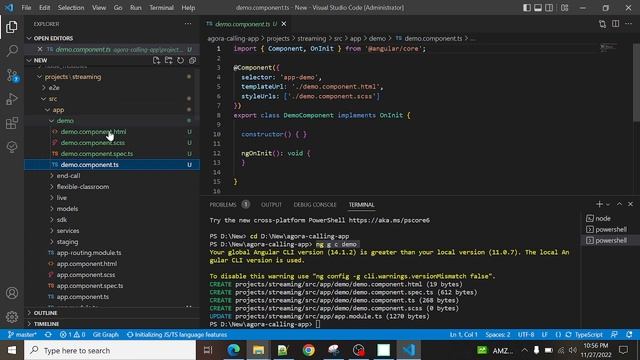Open the Terminal menu
Viewport: 640px width, 360px height.
click(x=161, y=8)
